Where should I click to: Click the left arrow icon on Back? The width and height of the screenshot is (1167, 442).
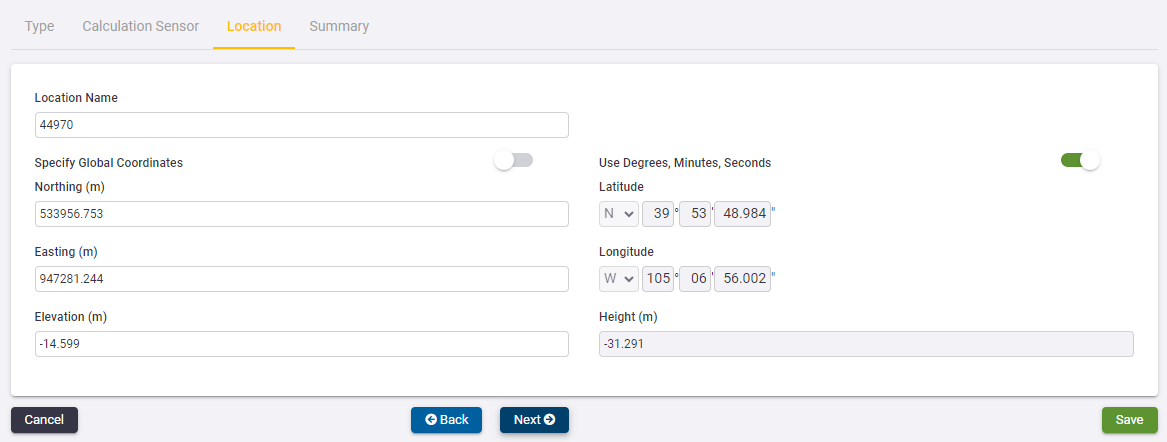tap(431, 420)
